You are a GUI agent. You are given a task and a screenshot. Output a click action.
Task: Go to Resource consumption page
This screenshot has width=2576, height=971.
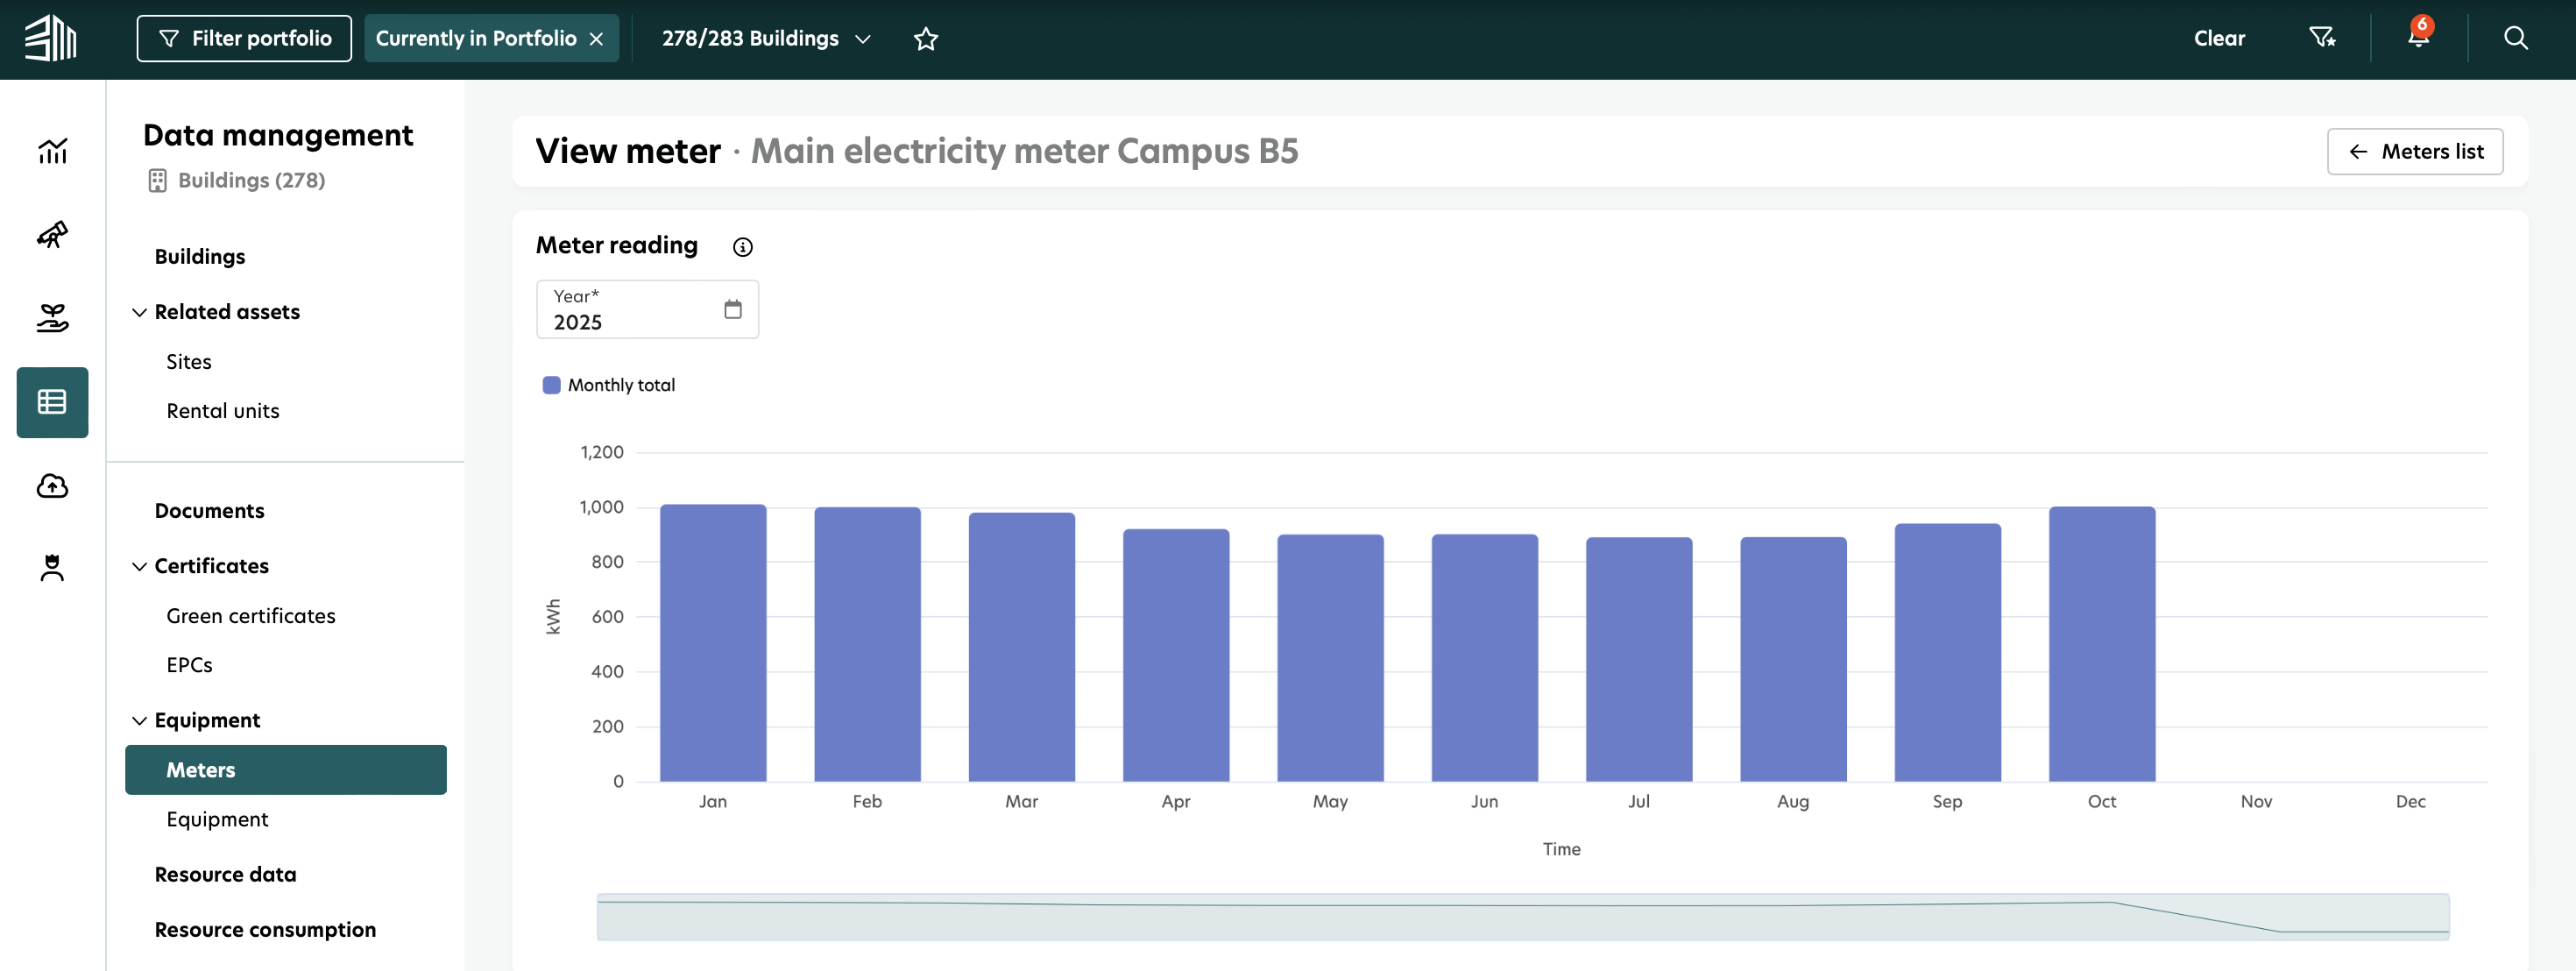pyautogui.click(x=265, y=929)
